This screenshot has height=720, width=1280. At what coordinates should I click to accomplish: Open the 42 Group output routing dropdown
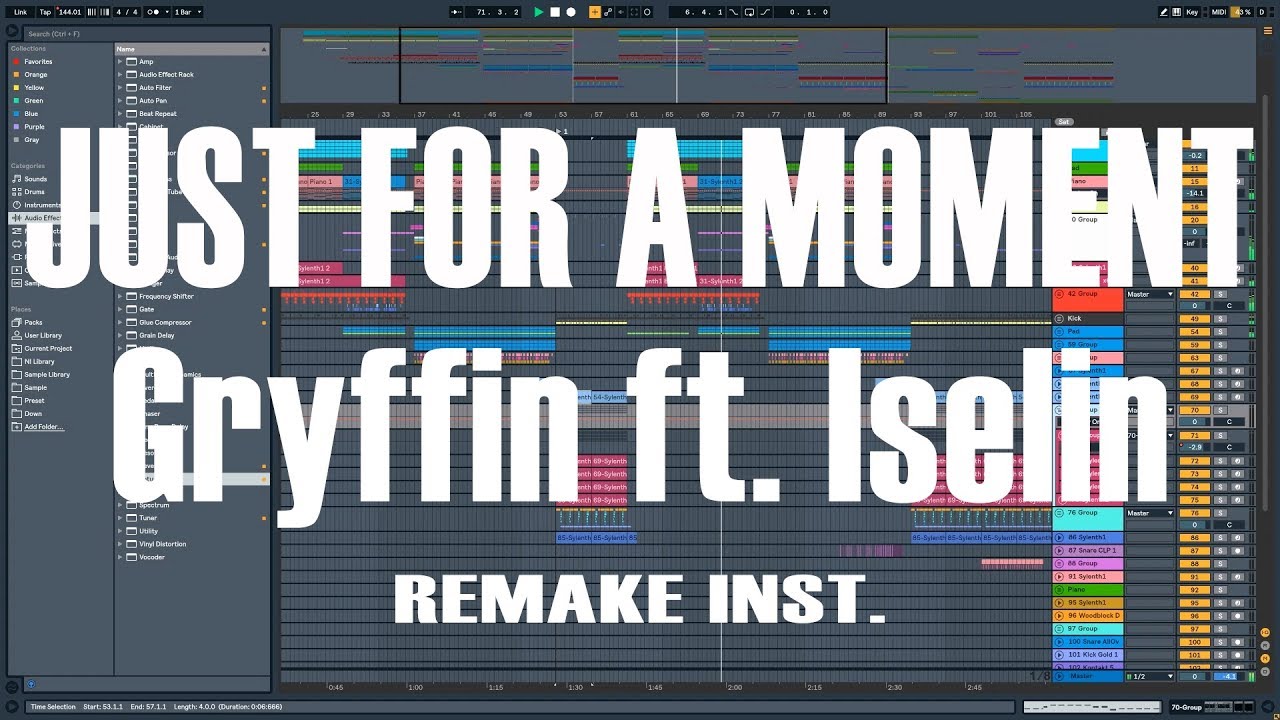(x=1150, y=294)
